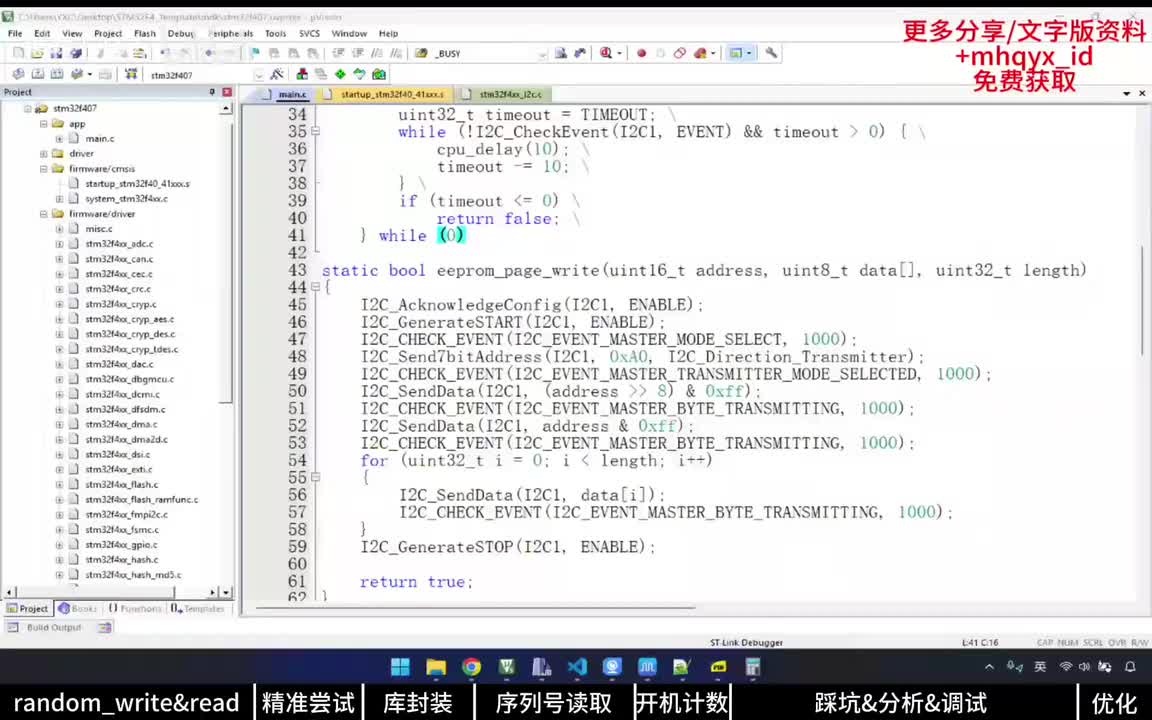Viewport: 1152px width, 720px height.
Task: Select system_stm32f4xx.c in project tree
Action: point(126,198)
